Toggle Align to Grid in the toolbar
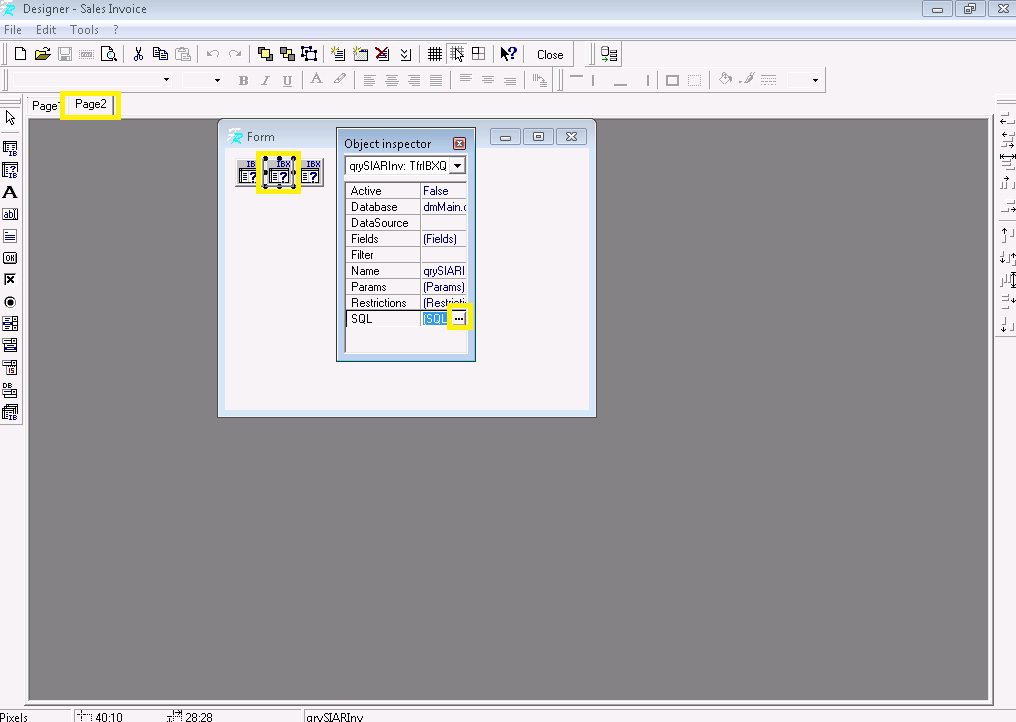 tap(457, 54)
